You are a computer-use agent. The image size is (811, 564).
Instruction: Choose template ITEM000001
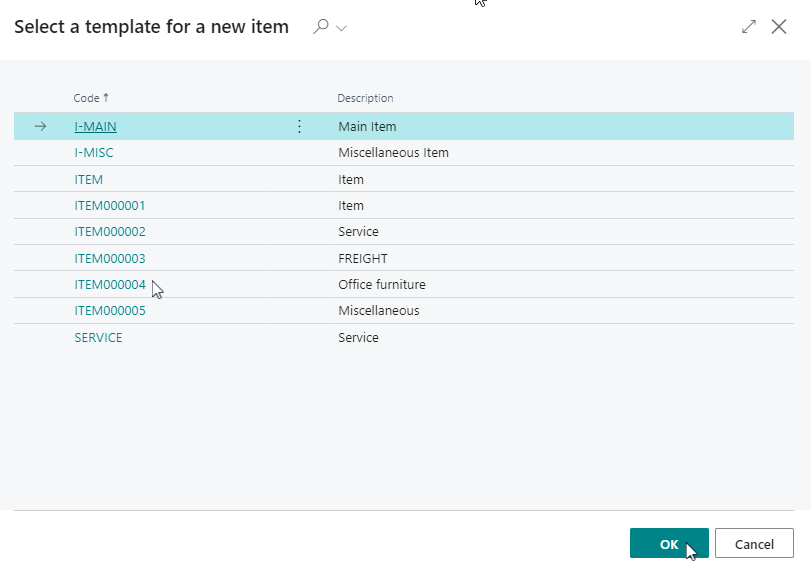click(110, 205)
